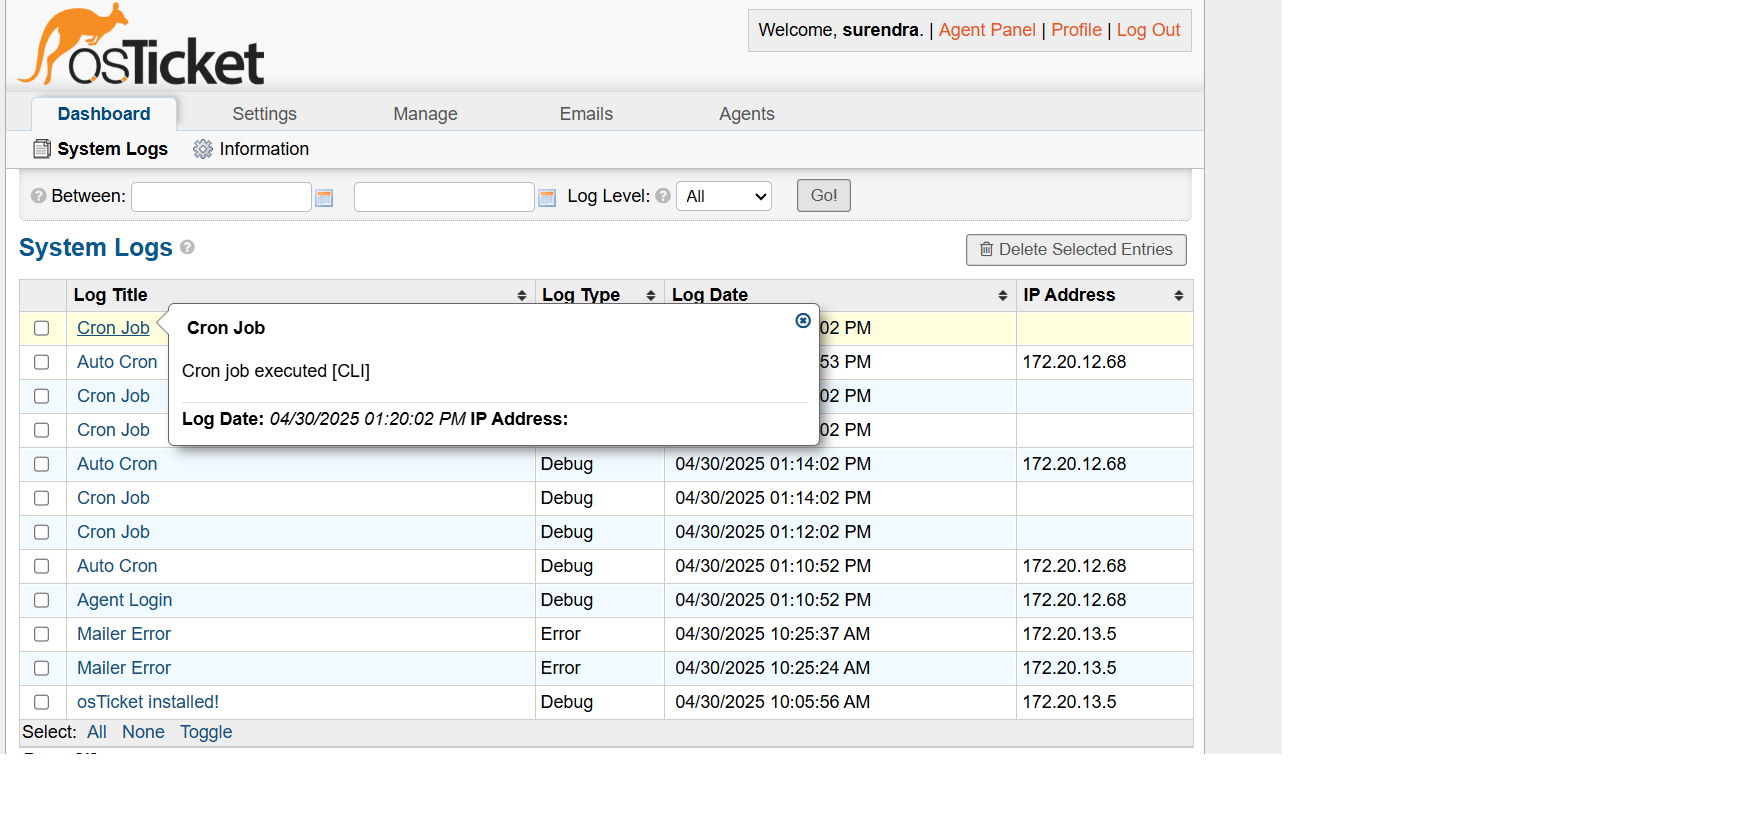This screenshot has width=1748, height=815.
Task: Switch to the Settings tab
Action: [264, 114]
